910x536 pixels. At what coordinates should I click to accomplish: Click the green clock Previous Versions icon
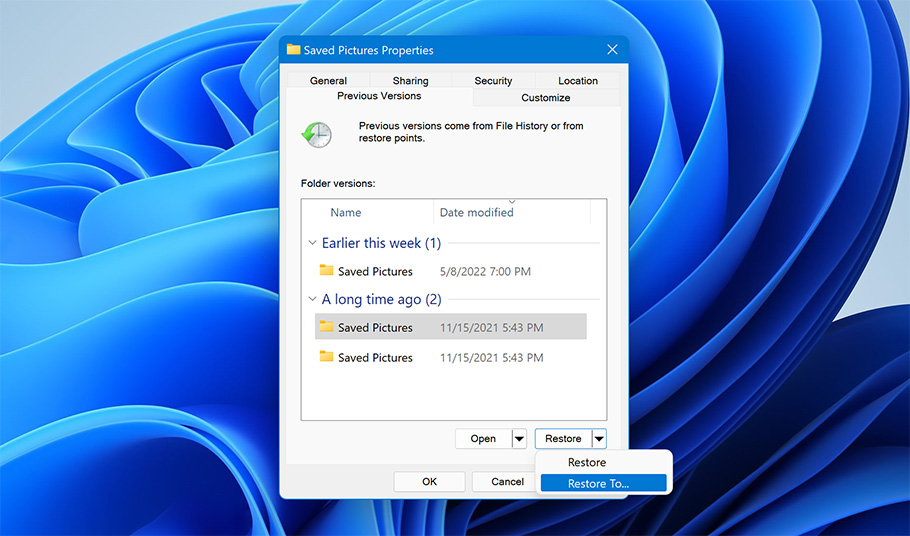pos(317,134)
